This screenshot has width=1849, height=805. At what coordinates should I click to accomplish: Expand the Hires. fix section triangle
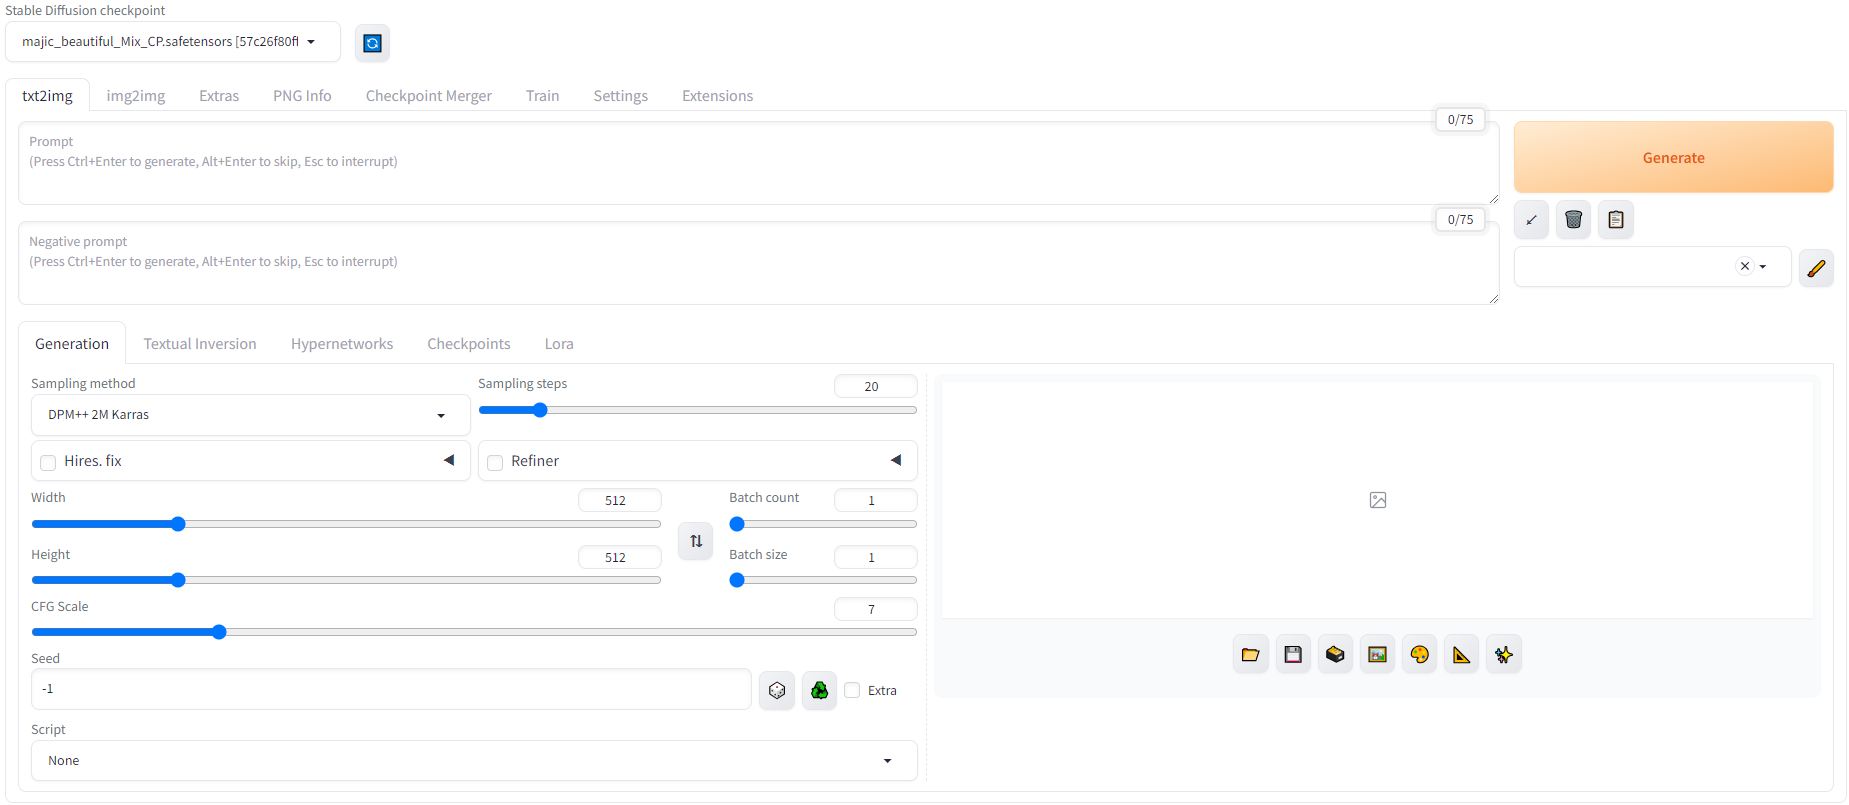pos(449,460)
